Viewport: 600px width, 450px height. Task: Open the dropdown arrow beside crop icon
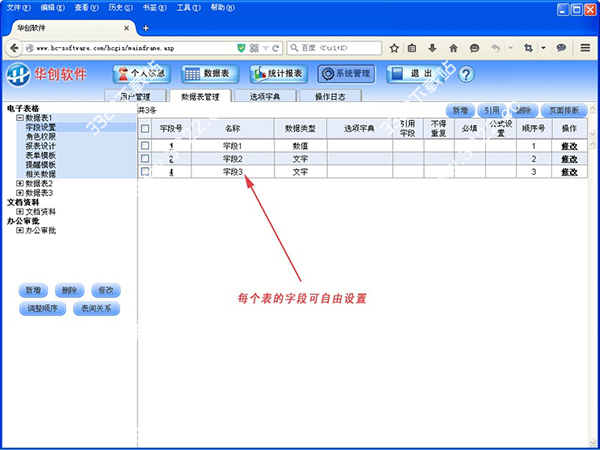point(543,48)
